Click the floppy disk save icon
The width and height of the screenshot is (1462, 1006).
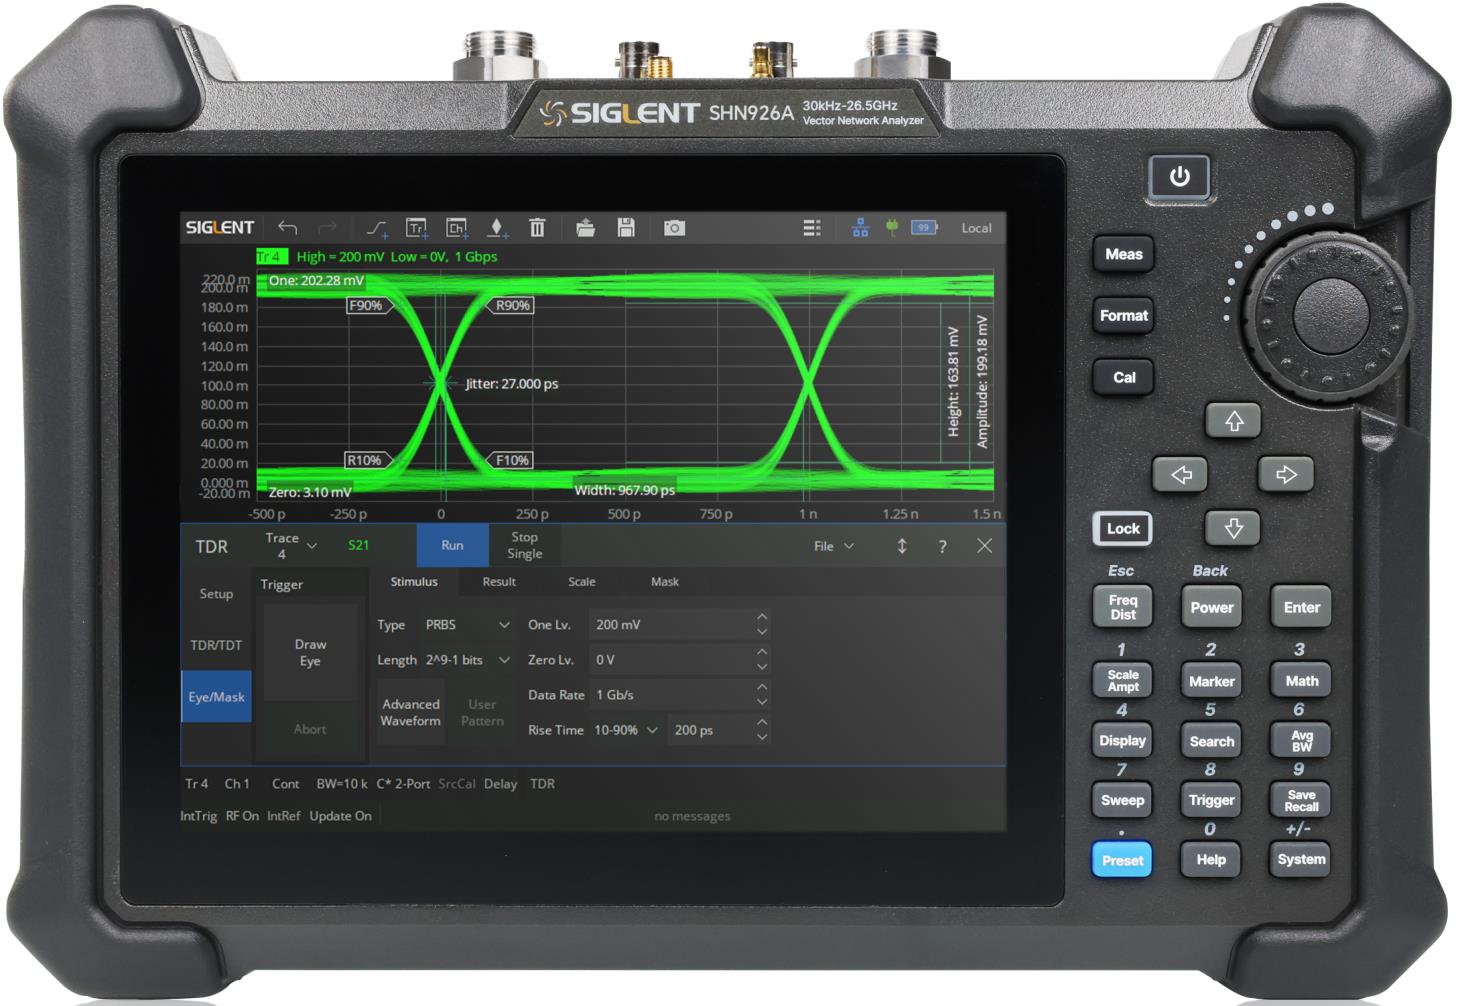click(626, 228)
